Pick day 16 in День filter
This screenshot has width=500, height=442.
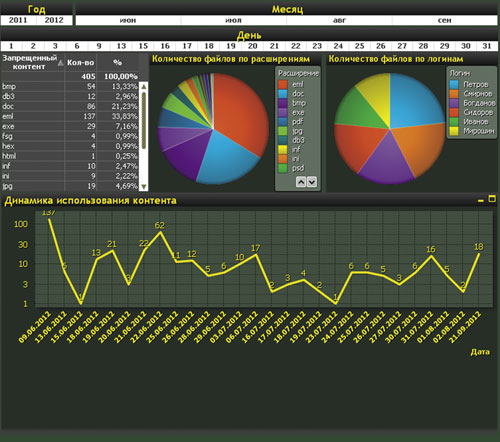165,46
